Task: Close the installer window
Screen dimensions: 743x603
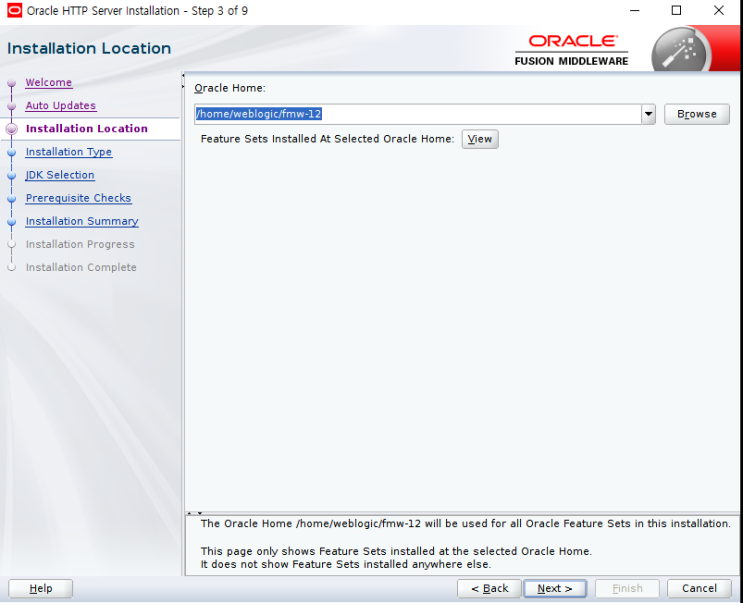Action: (x=719, y=10)
